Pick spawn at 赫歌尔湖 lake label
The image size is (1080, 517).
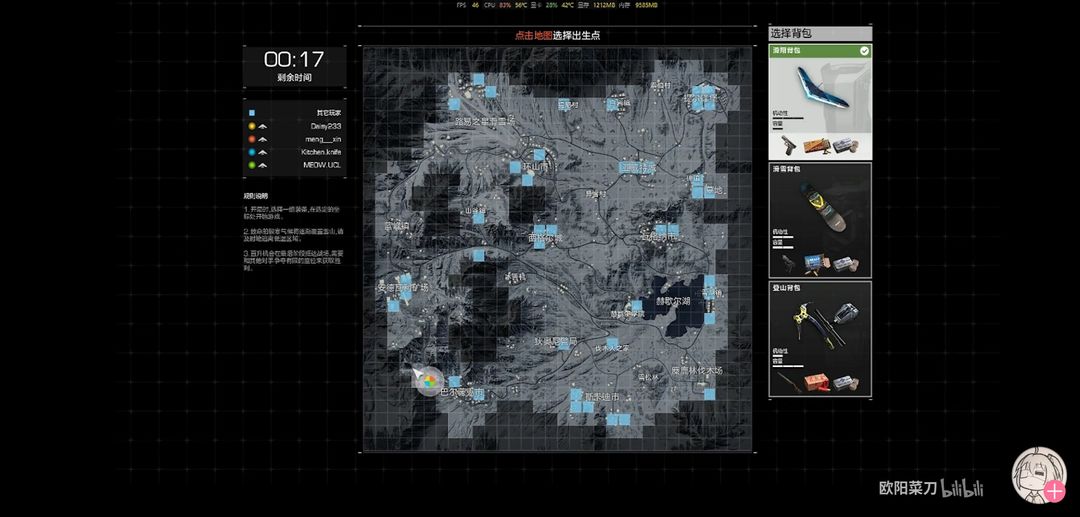(674, 302)
